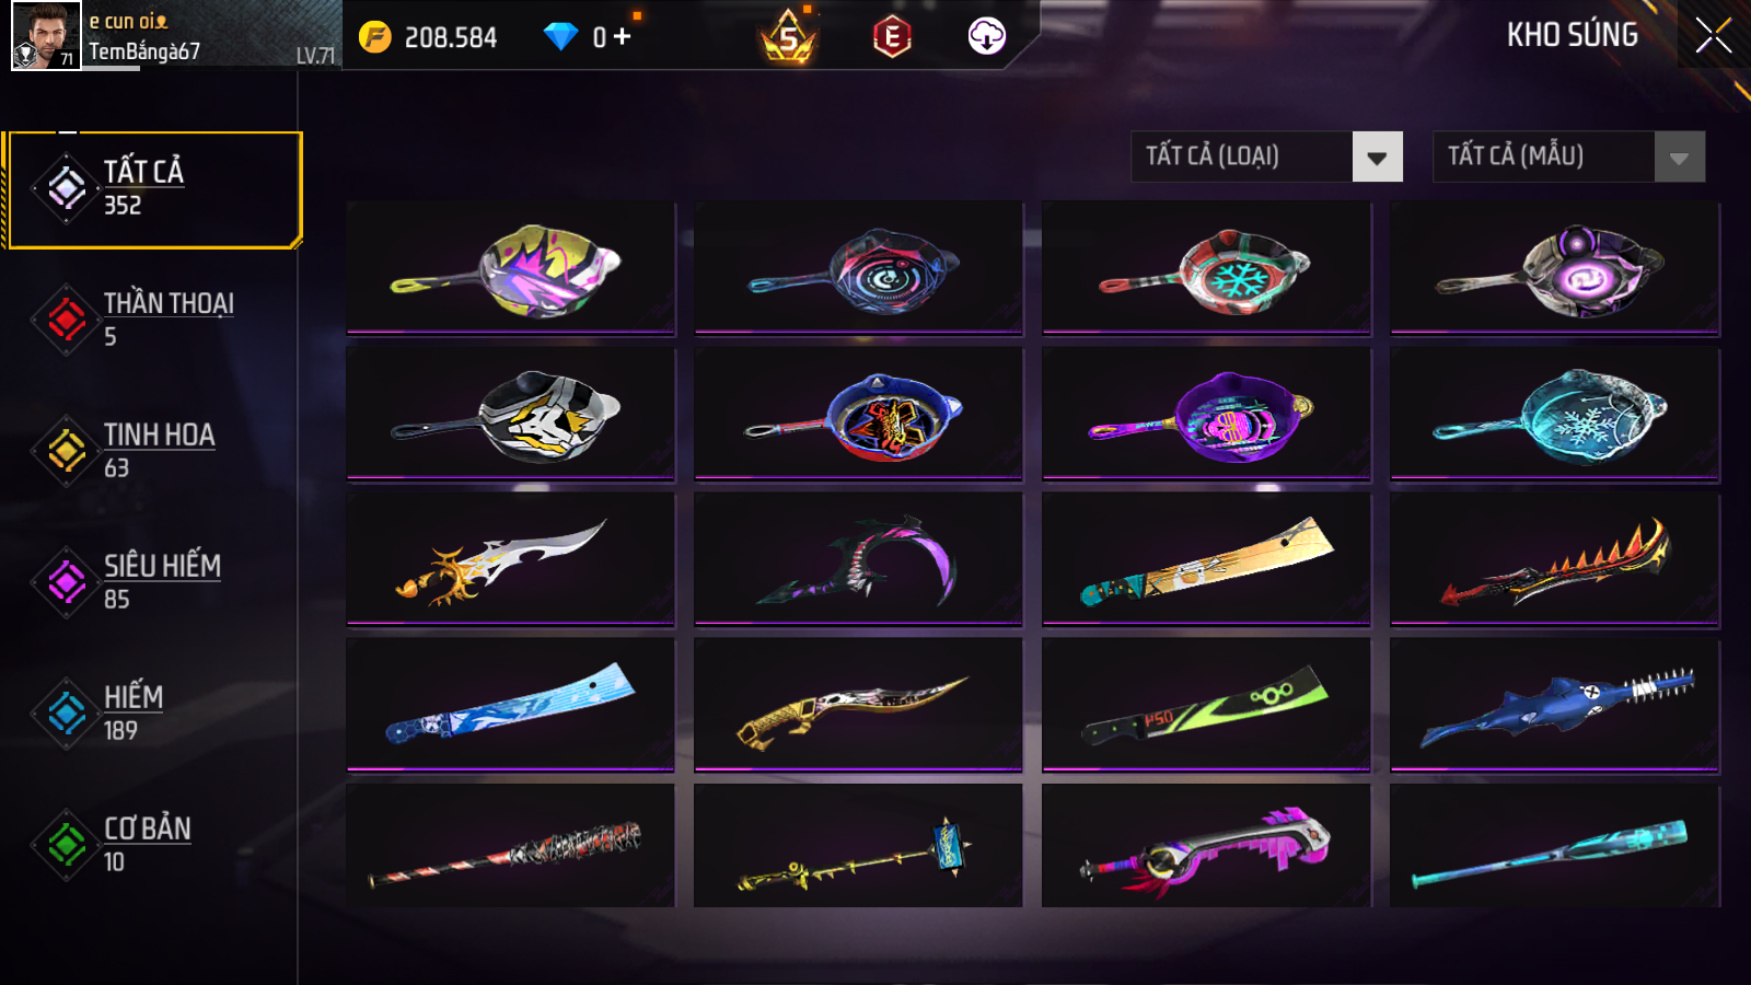Select the Hiếm rarity filter

(x=150, y=713)
